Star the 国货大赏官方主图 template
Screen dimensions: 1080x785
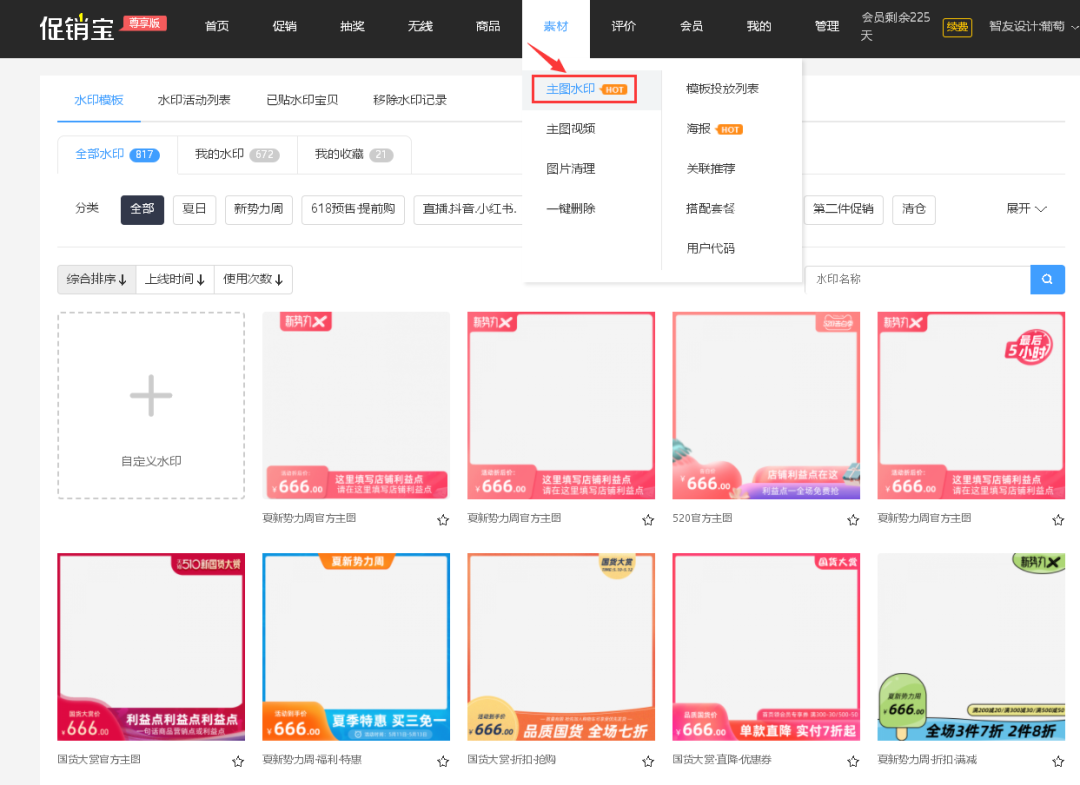[238, 761]
